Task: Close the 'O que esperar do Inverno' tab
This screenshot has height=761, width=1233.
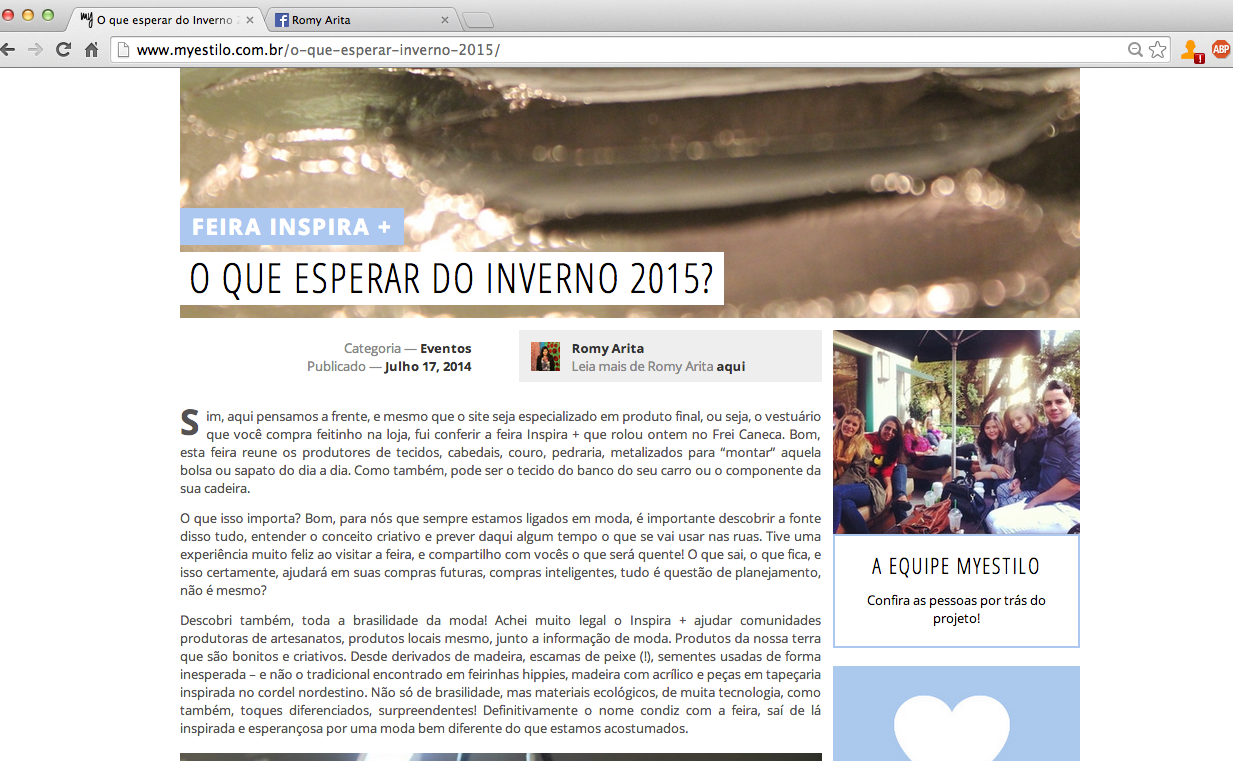Action: (x=250, y=20)
